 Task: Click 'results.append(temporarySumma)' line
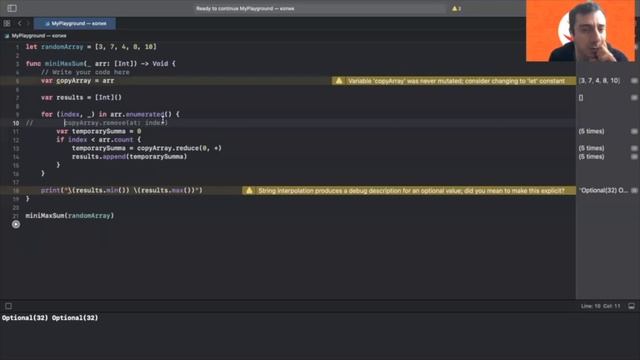129,157
